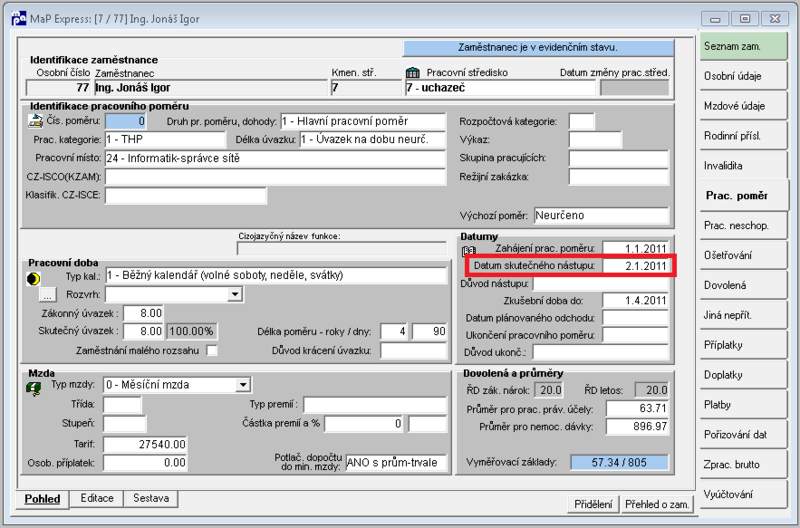800x528 pixels.
Task: Click the CZ-ISCO(KZAM) field
Action: coord(276,177)
